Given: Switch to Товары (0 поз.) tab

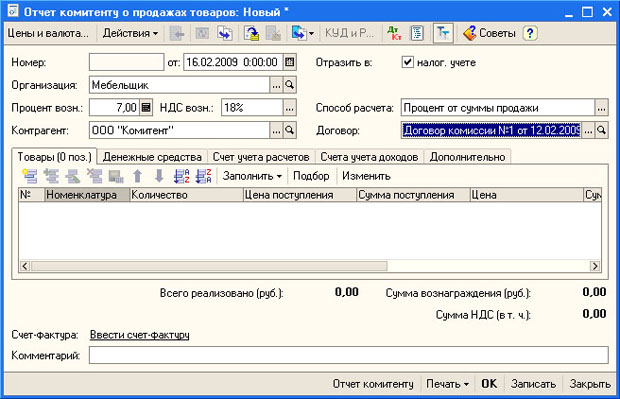Looking at the screenshot, I should click(54, 157).
